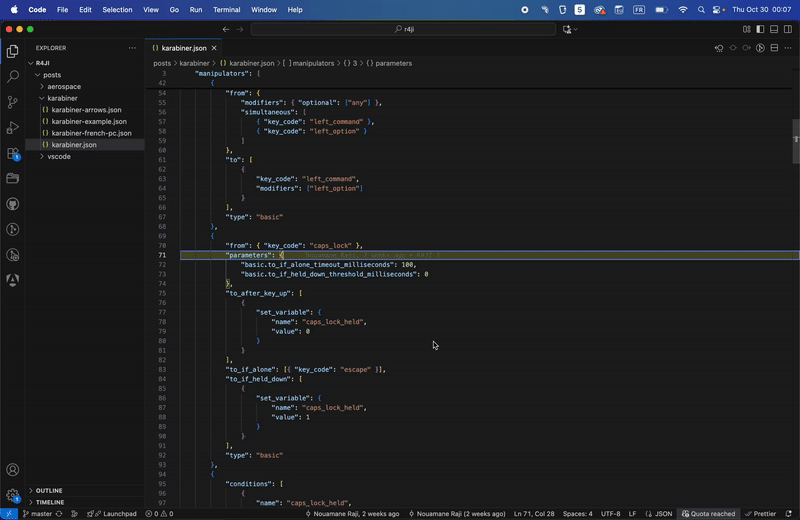Open the GitHub view in activity bar

click(x=13, y=204)
